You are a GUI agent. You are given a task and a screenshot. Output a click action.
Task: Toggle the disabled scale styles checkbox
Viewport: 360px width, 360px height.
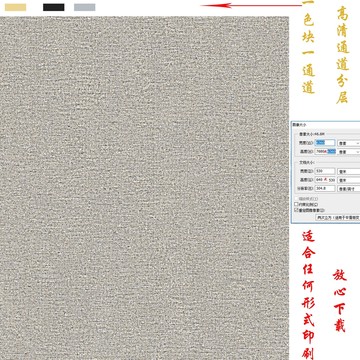pos(296,199)
